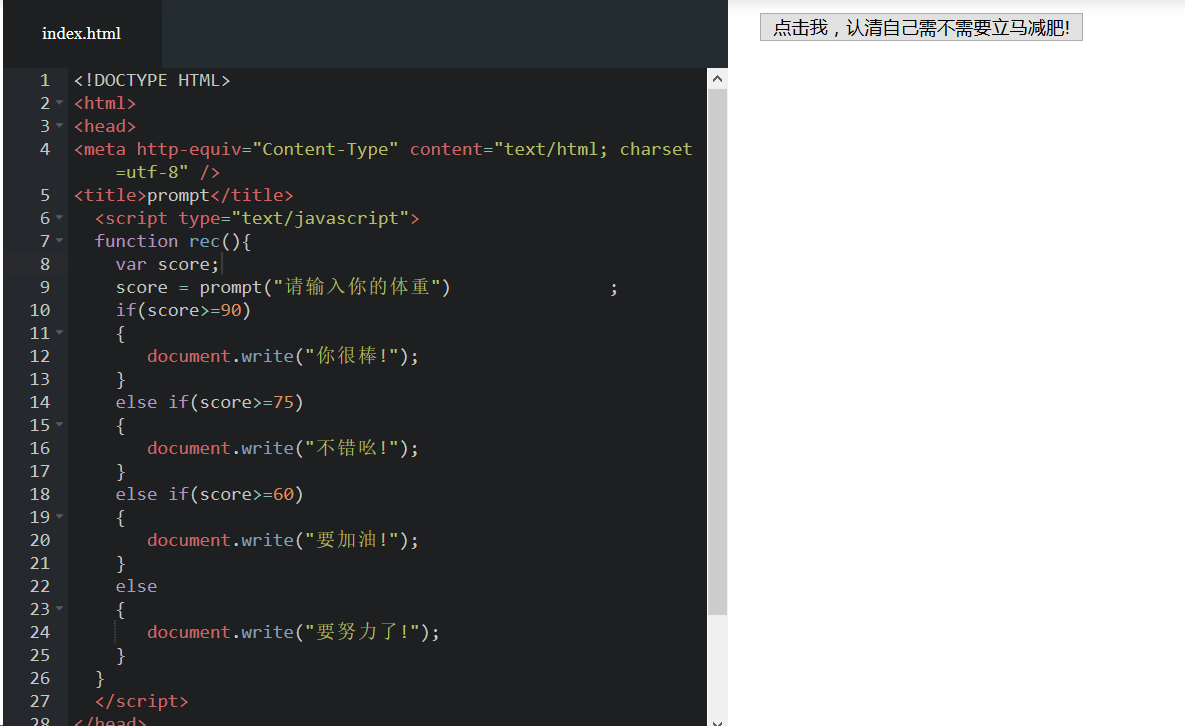Click line number 13 in the gutter
This screenshot has height=726, width=1185.
point(39,379)
